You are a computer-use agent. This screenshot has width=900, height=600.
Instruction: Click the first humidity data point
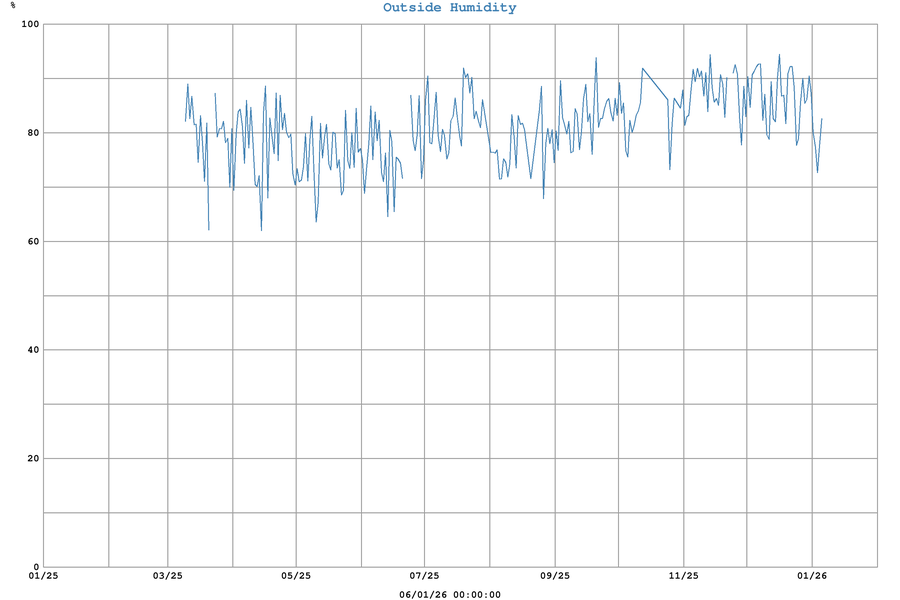[186, 121]
